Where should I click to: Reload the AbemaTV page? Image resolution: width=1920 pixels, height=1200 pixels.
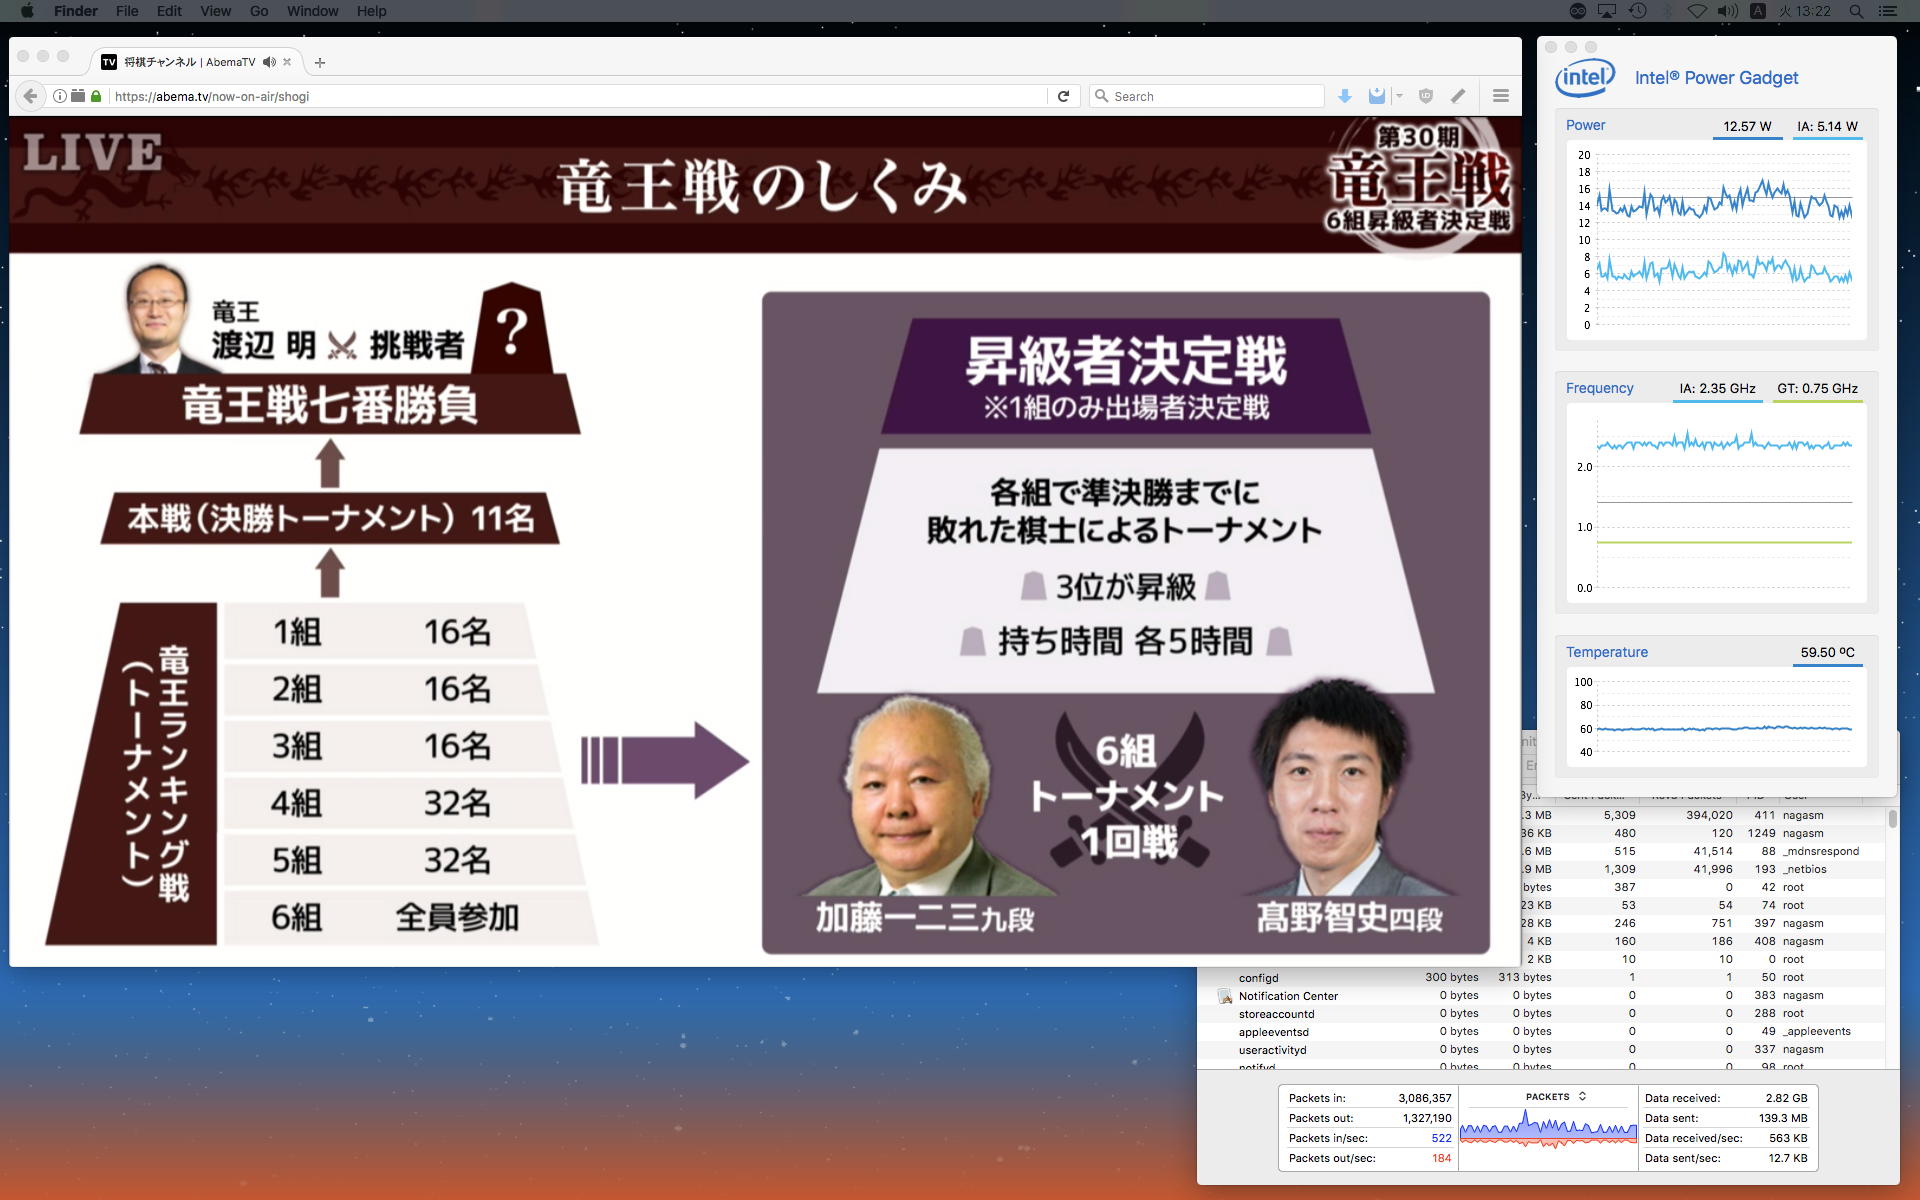click(x=1063, y=96)
